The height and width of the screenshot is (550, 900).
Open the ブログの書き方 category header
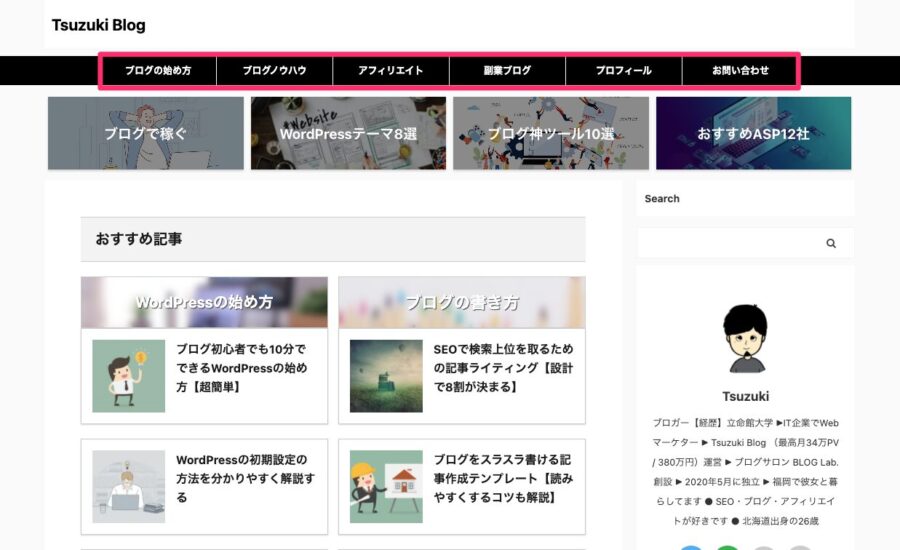click(462, 303)
